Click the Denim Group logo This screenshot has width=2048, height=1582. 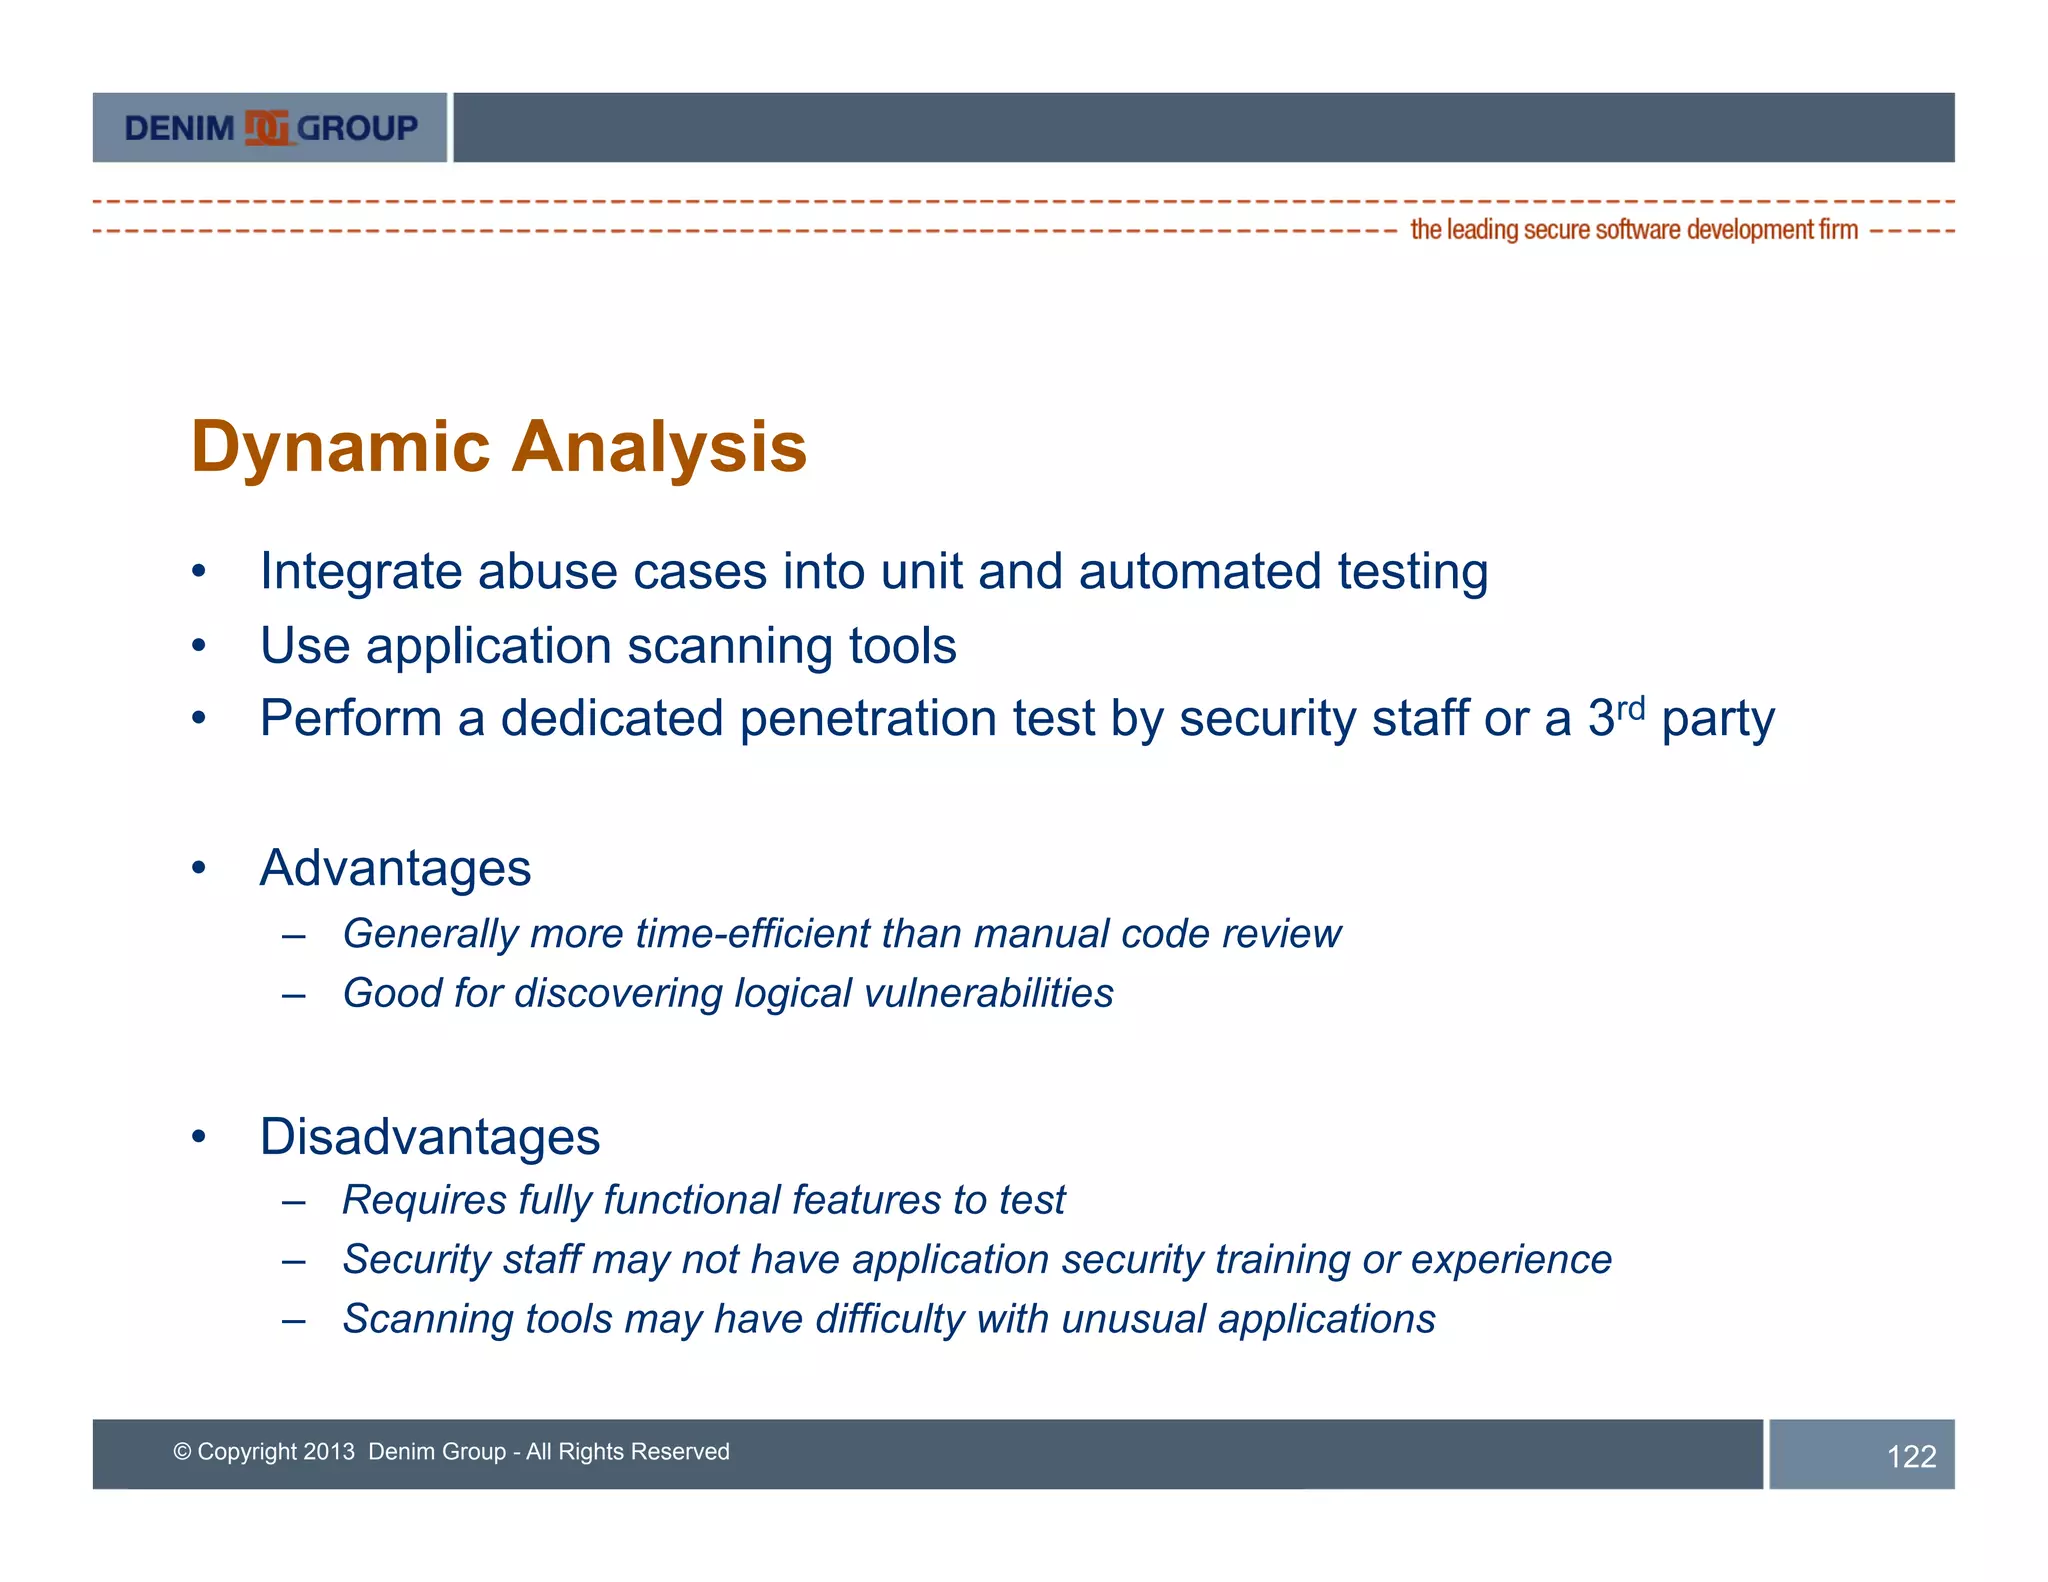(x=270, y=128)
